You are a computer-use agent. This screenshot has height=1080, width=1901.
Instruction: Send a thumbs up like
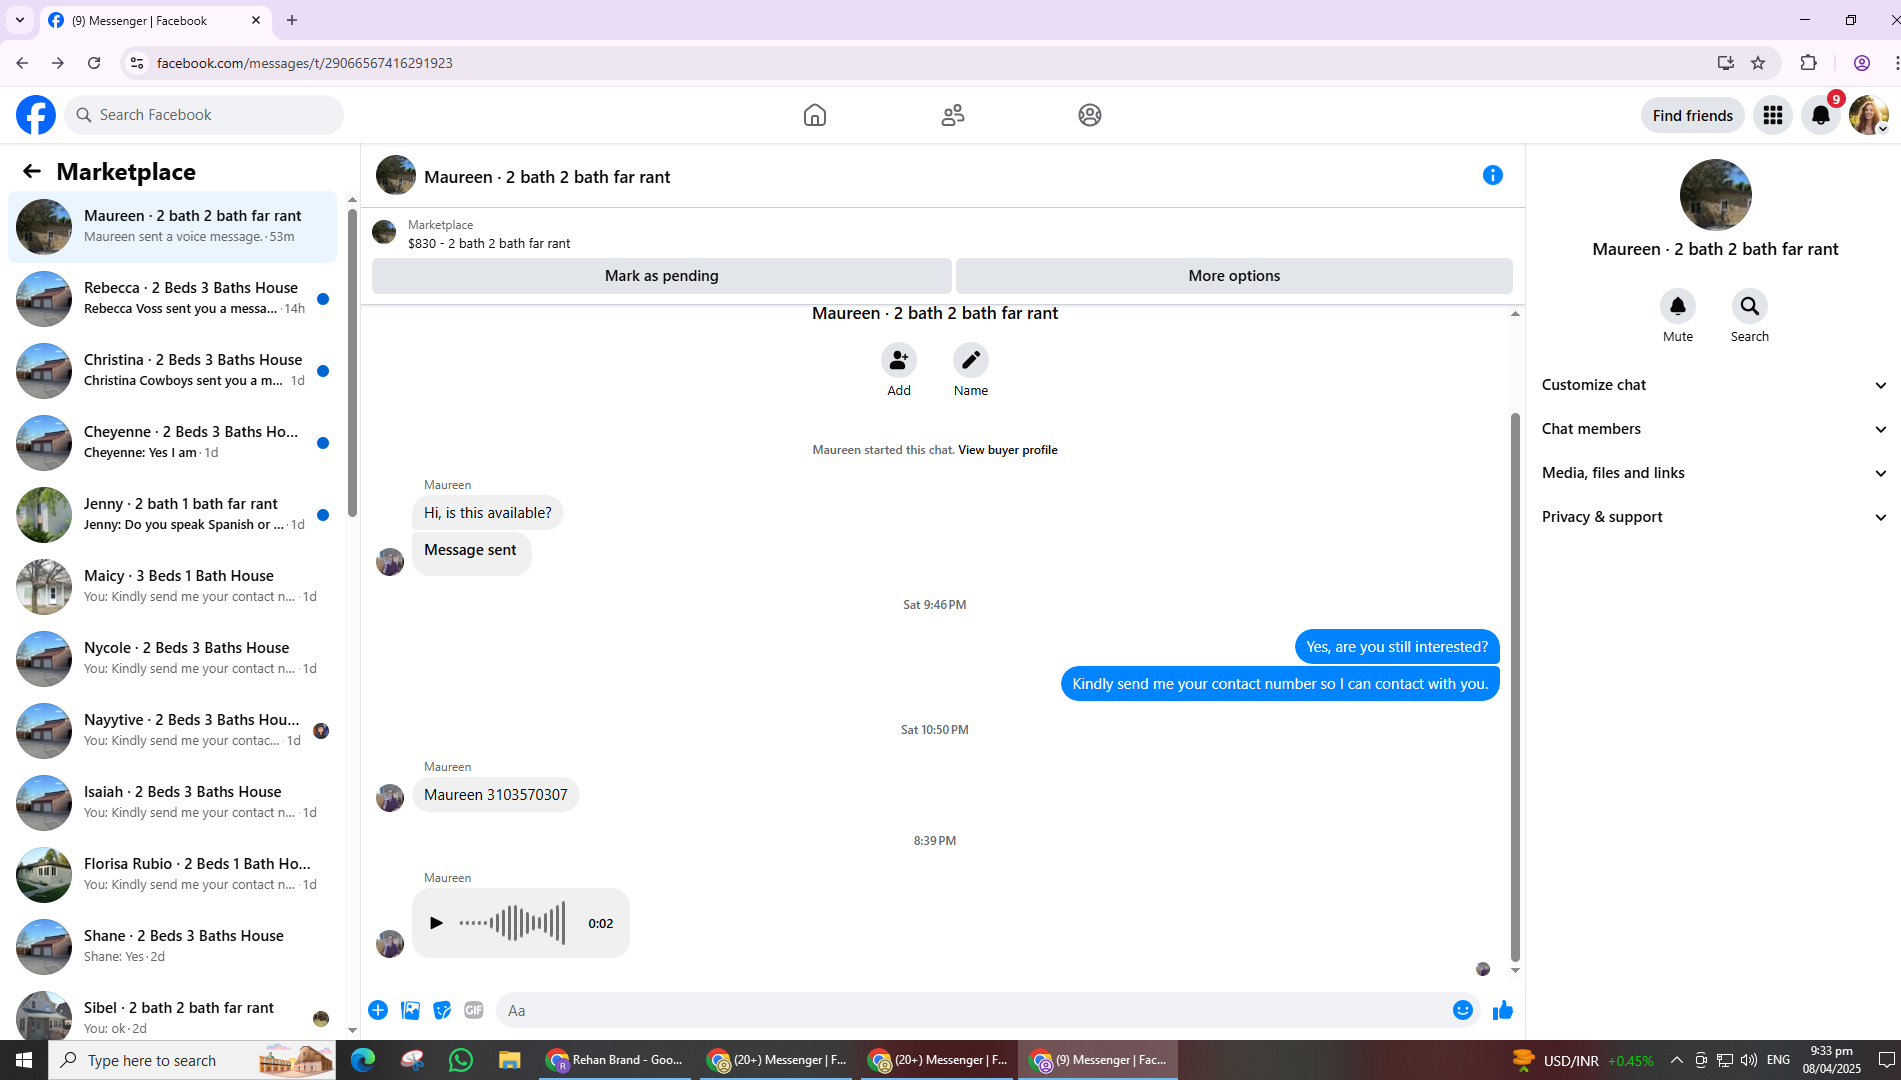point(1502,1010)
